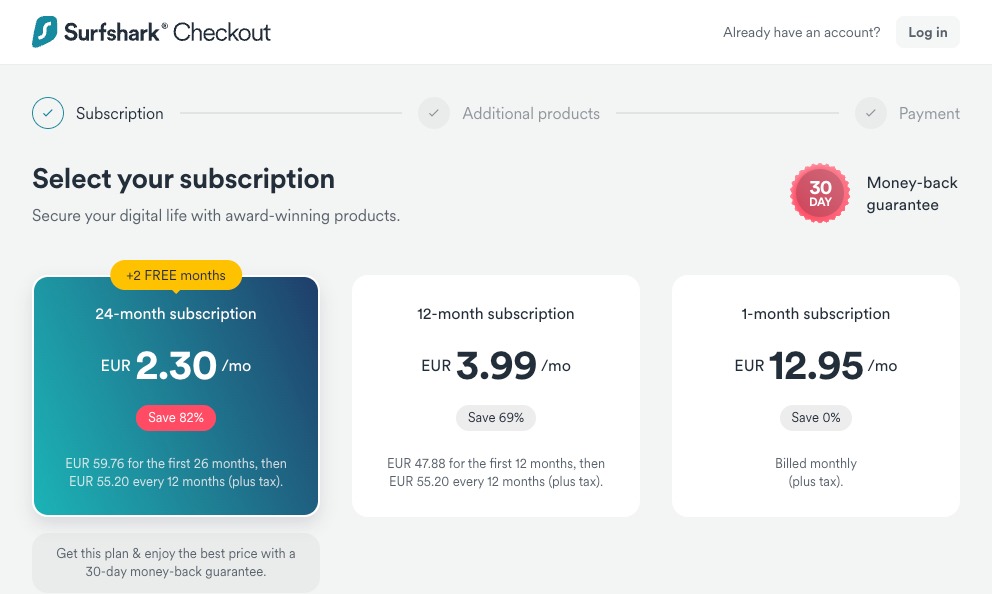Go to the Additional products step
The image size is (992, 594).
pos(531,113)
